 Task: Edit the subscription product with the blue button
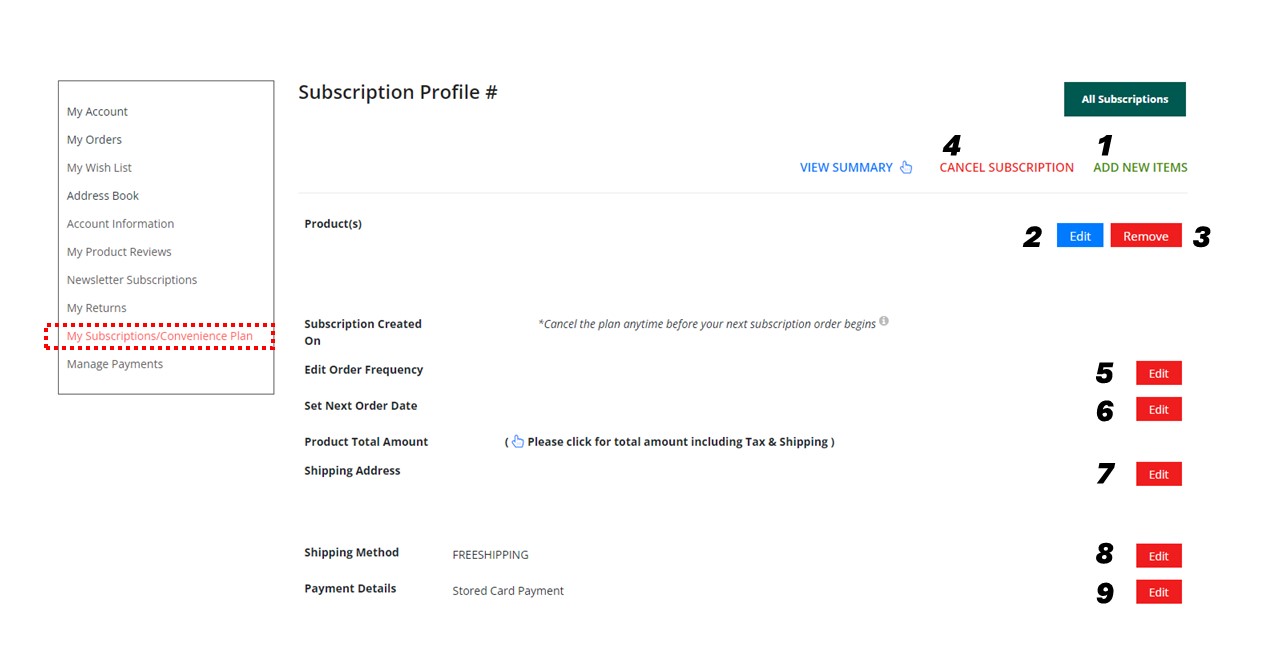pos(1080,236)
